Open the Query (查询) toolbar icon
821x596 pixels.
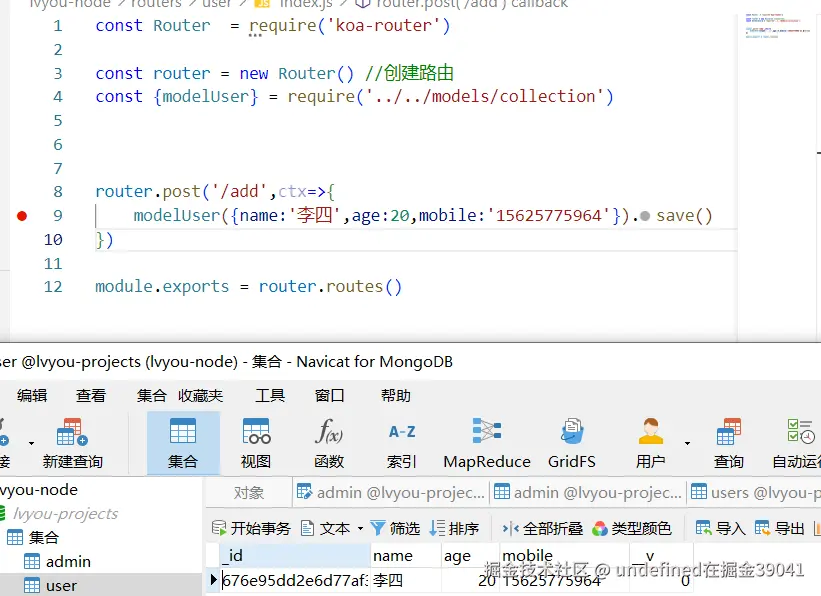pyautogui.click(x=728, y=444)
